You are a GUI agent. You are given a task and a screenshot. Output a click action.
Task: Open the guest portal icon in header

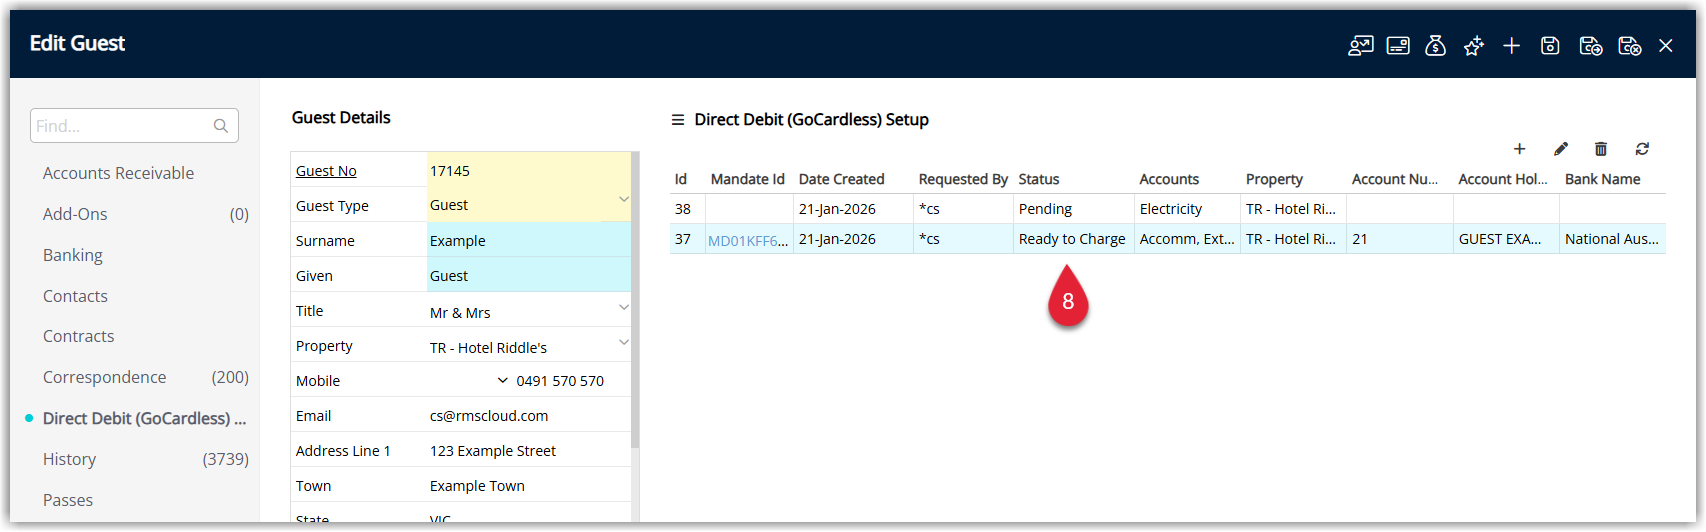1360,45
